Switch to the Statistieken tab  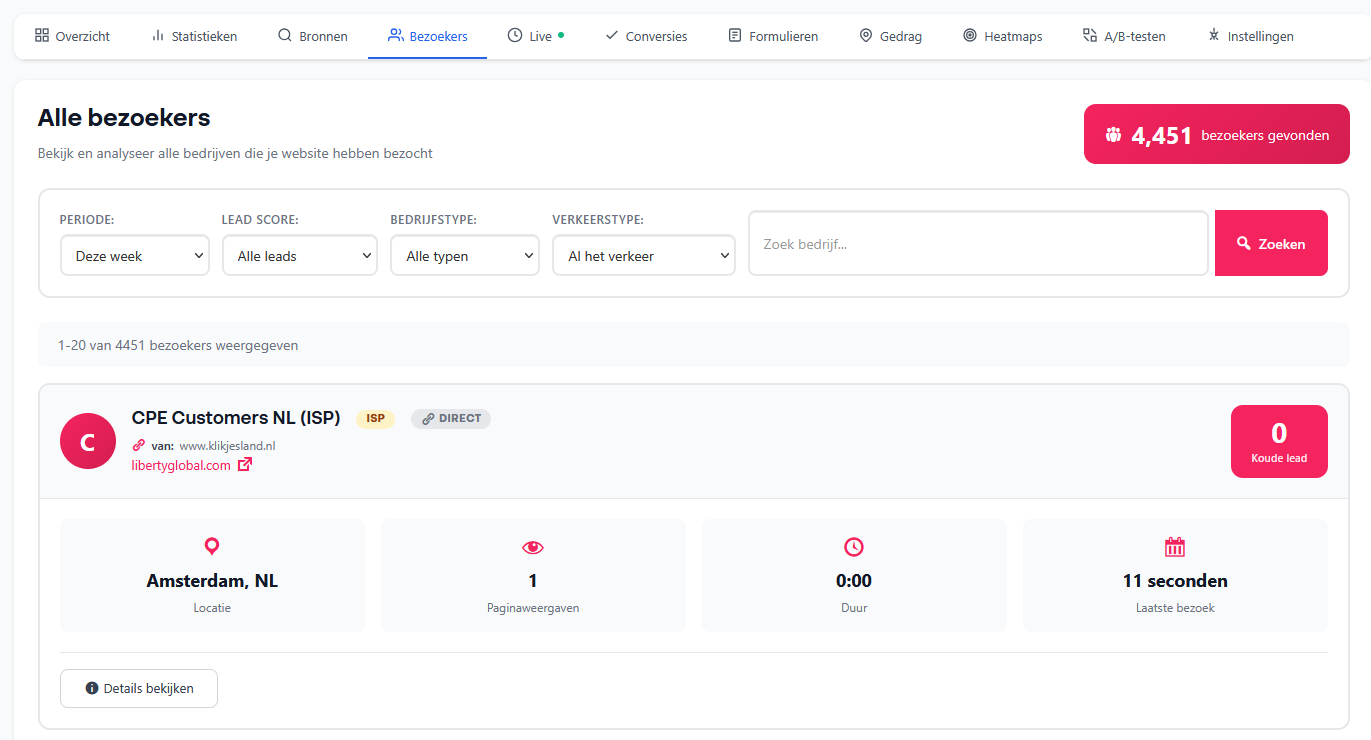coord(194,36)
